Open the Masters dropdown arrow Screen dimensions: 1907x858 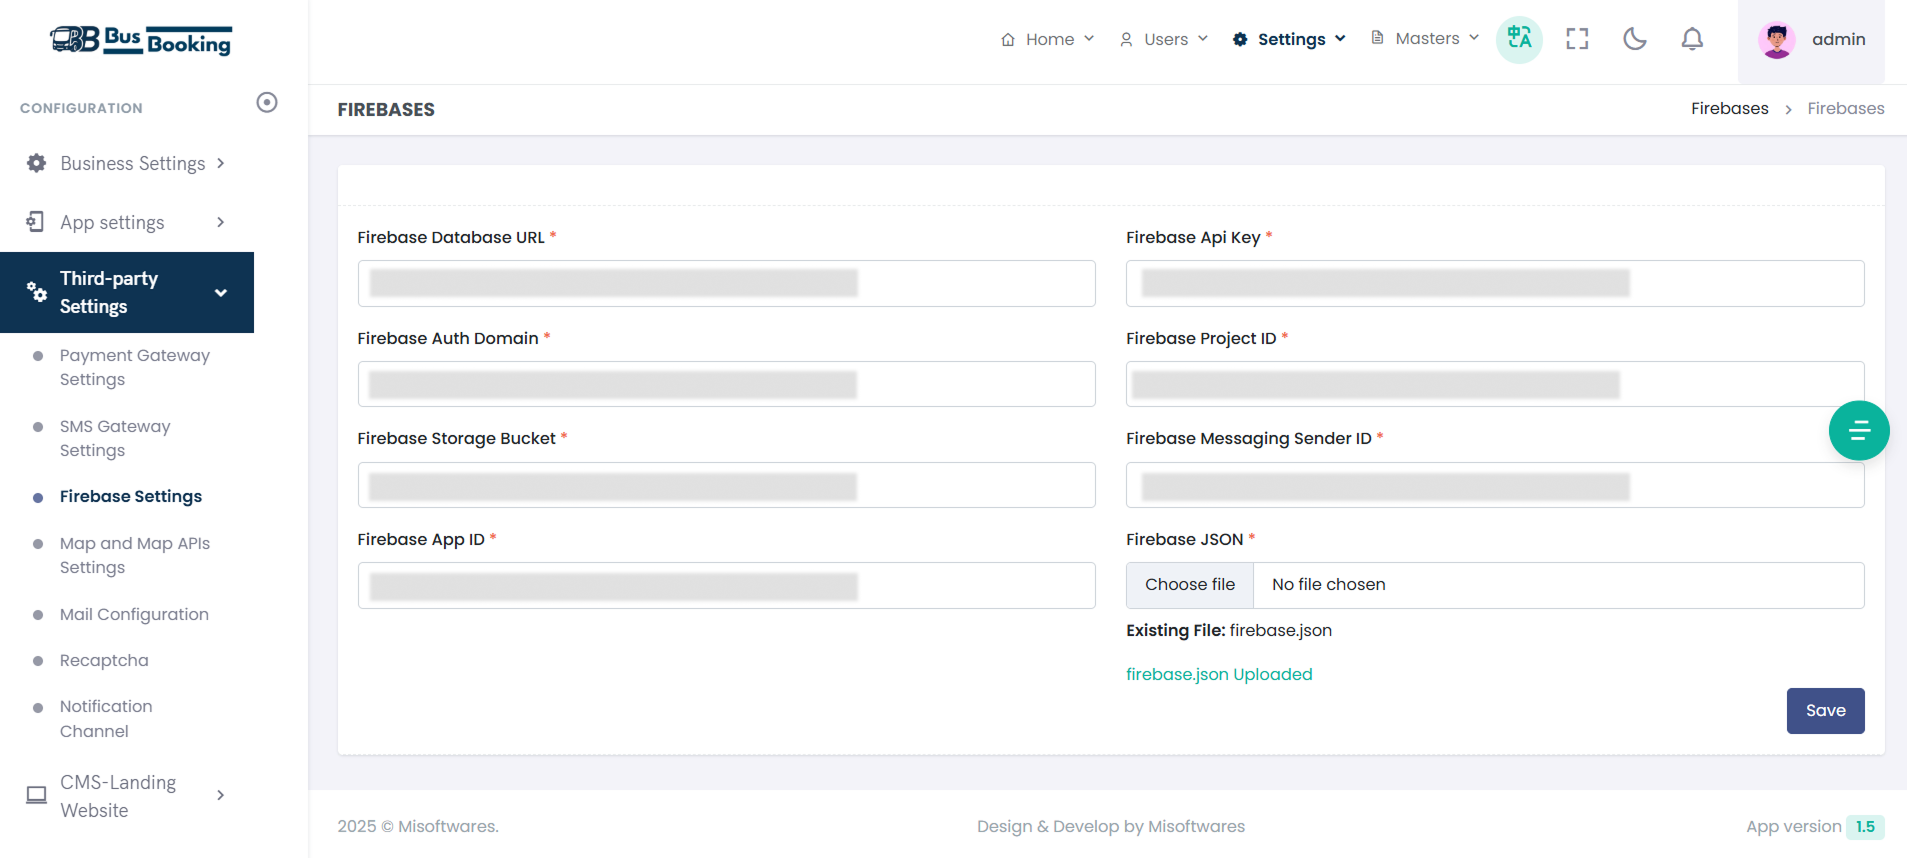pyautogui.click(x=1474, y=38)
